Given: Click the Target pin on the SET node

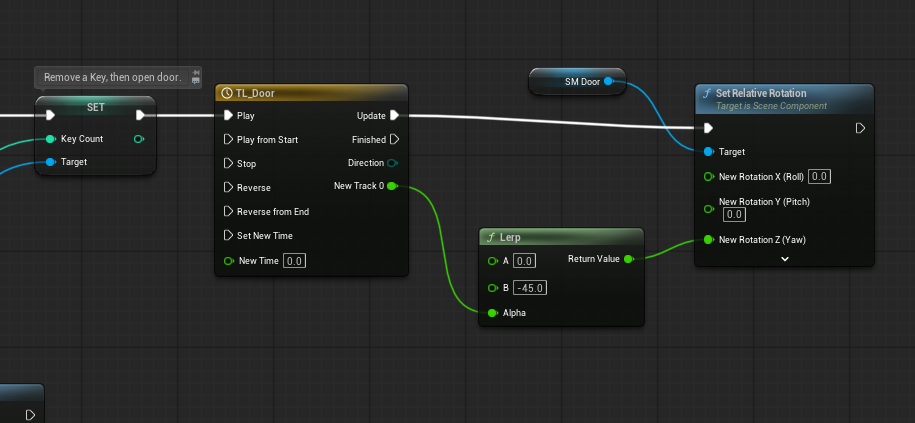Looking at the screenshot, I should [x=50, y=162].
